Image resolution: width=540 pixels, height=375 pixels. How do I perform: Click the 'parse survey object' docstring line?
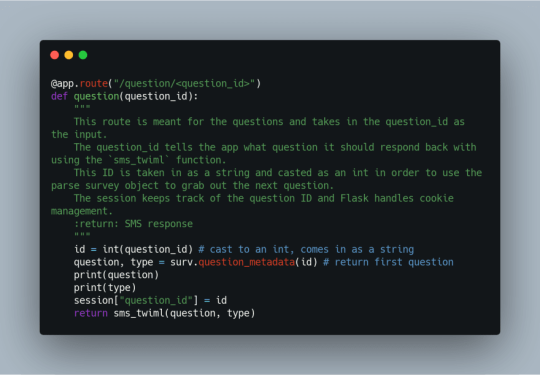click(x=192, y=186)
